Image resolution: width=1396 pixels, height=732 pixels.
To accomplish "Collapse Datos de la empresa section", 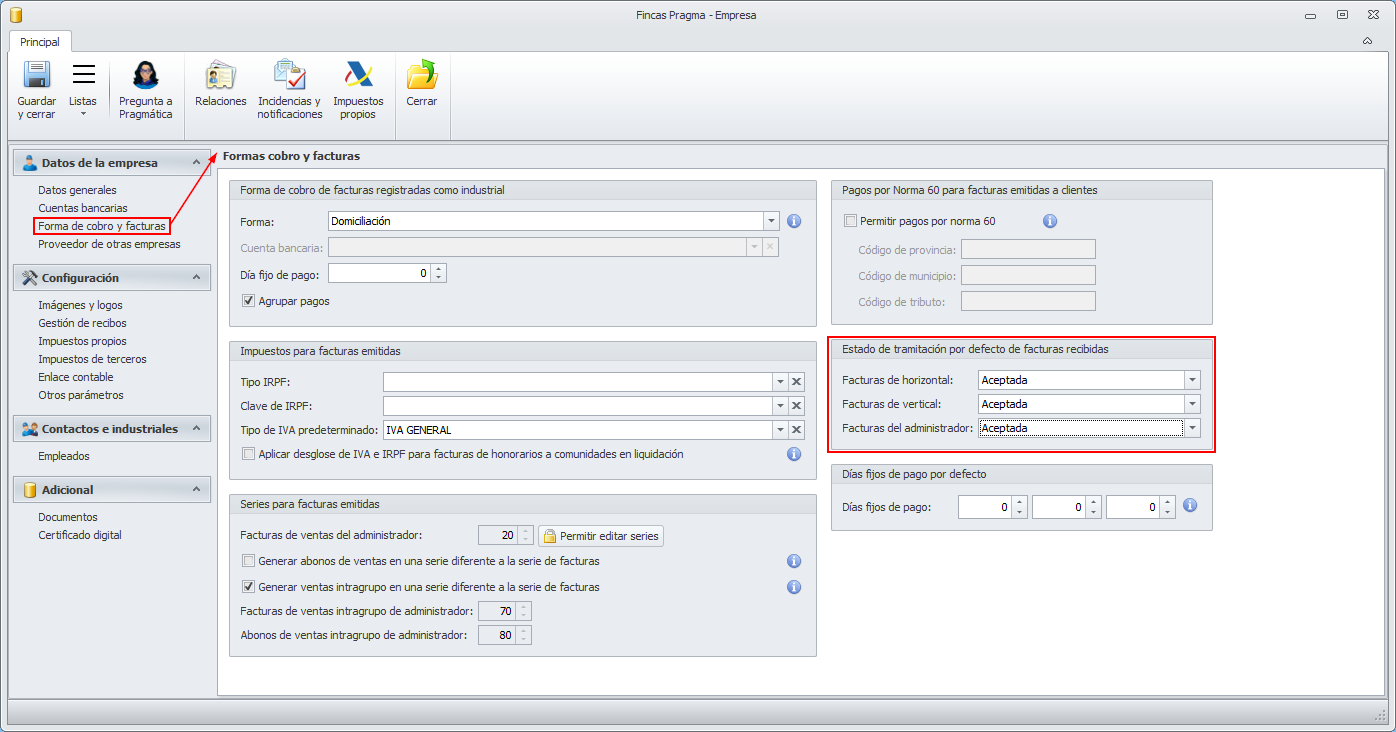I will tap(196, 163).
